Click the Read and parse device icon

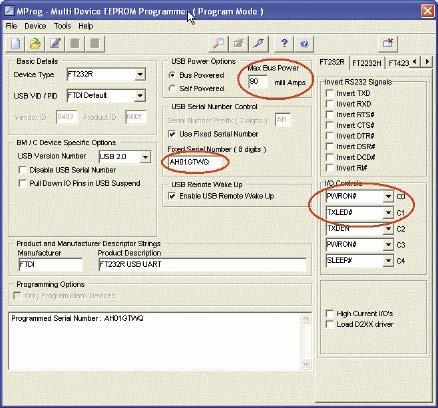point(239,43)
